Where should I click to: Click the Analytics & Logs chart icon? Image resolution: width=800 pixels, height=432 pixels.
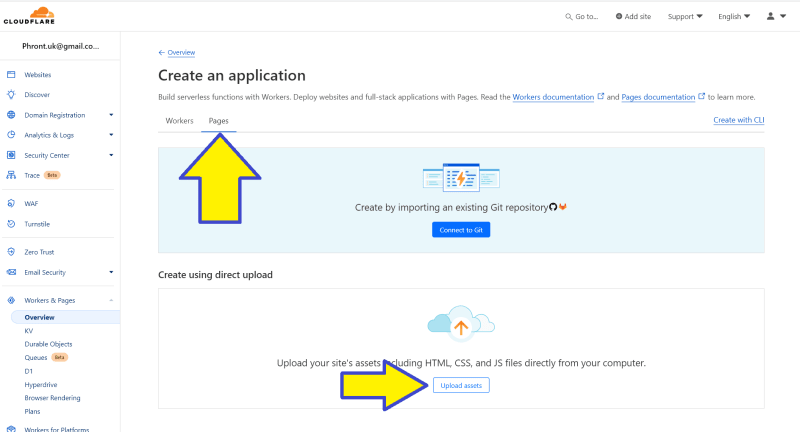click(11, 135)
